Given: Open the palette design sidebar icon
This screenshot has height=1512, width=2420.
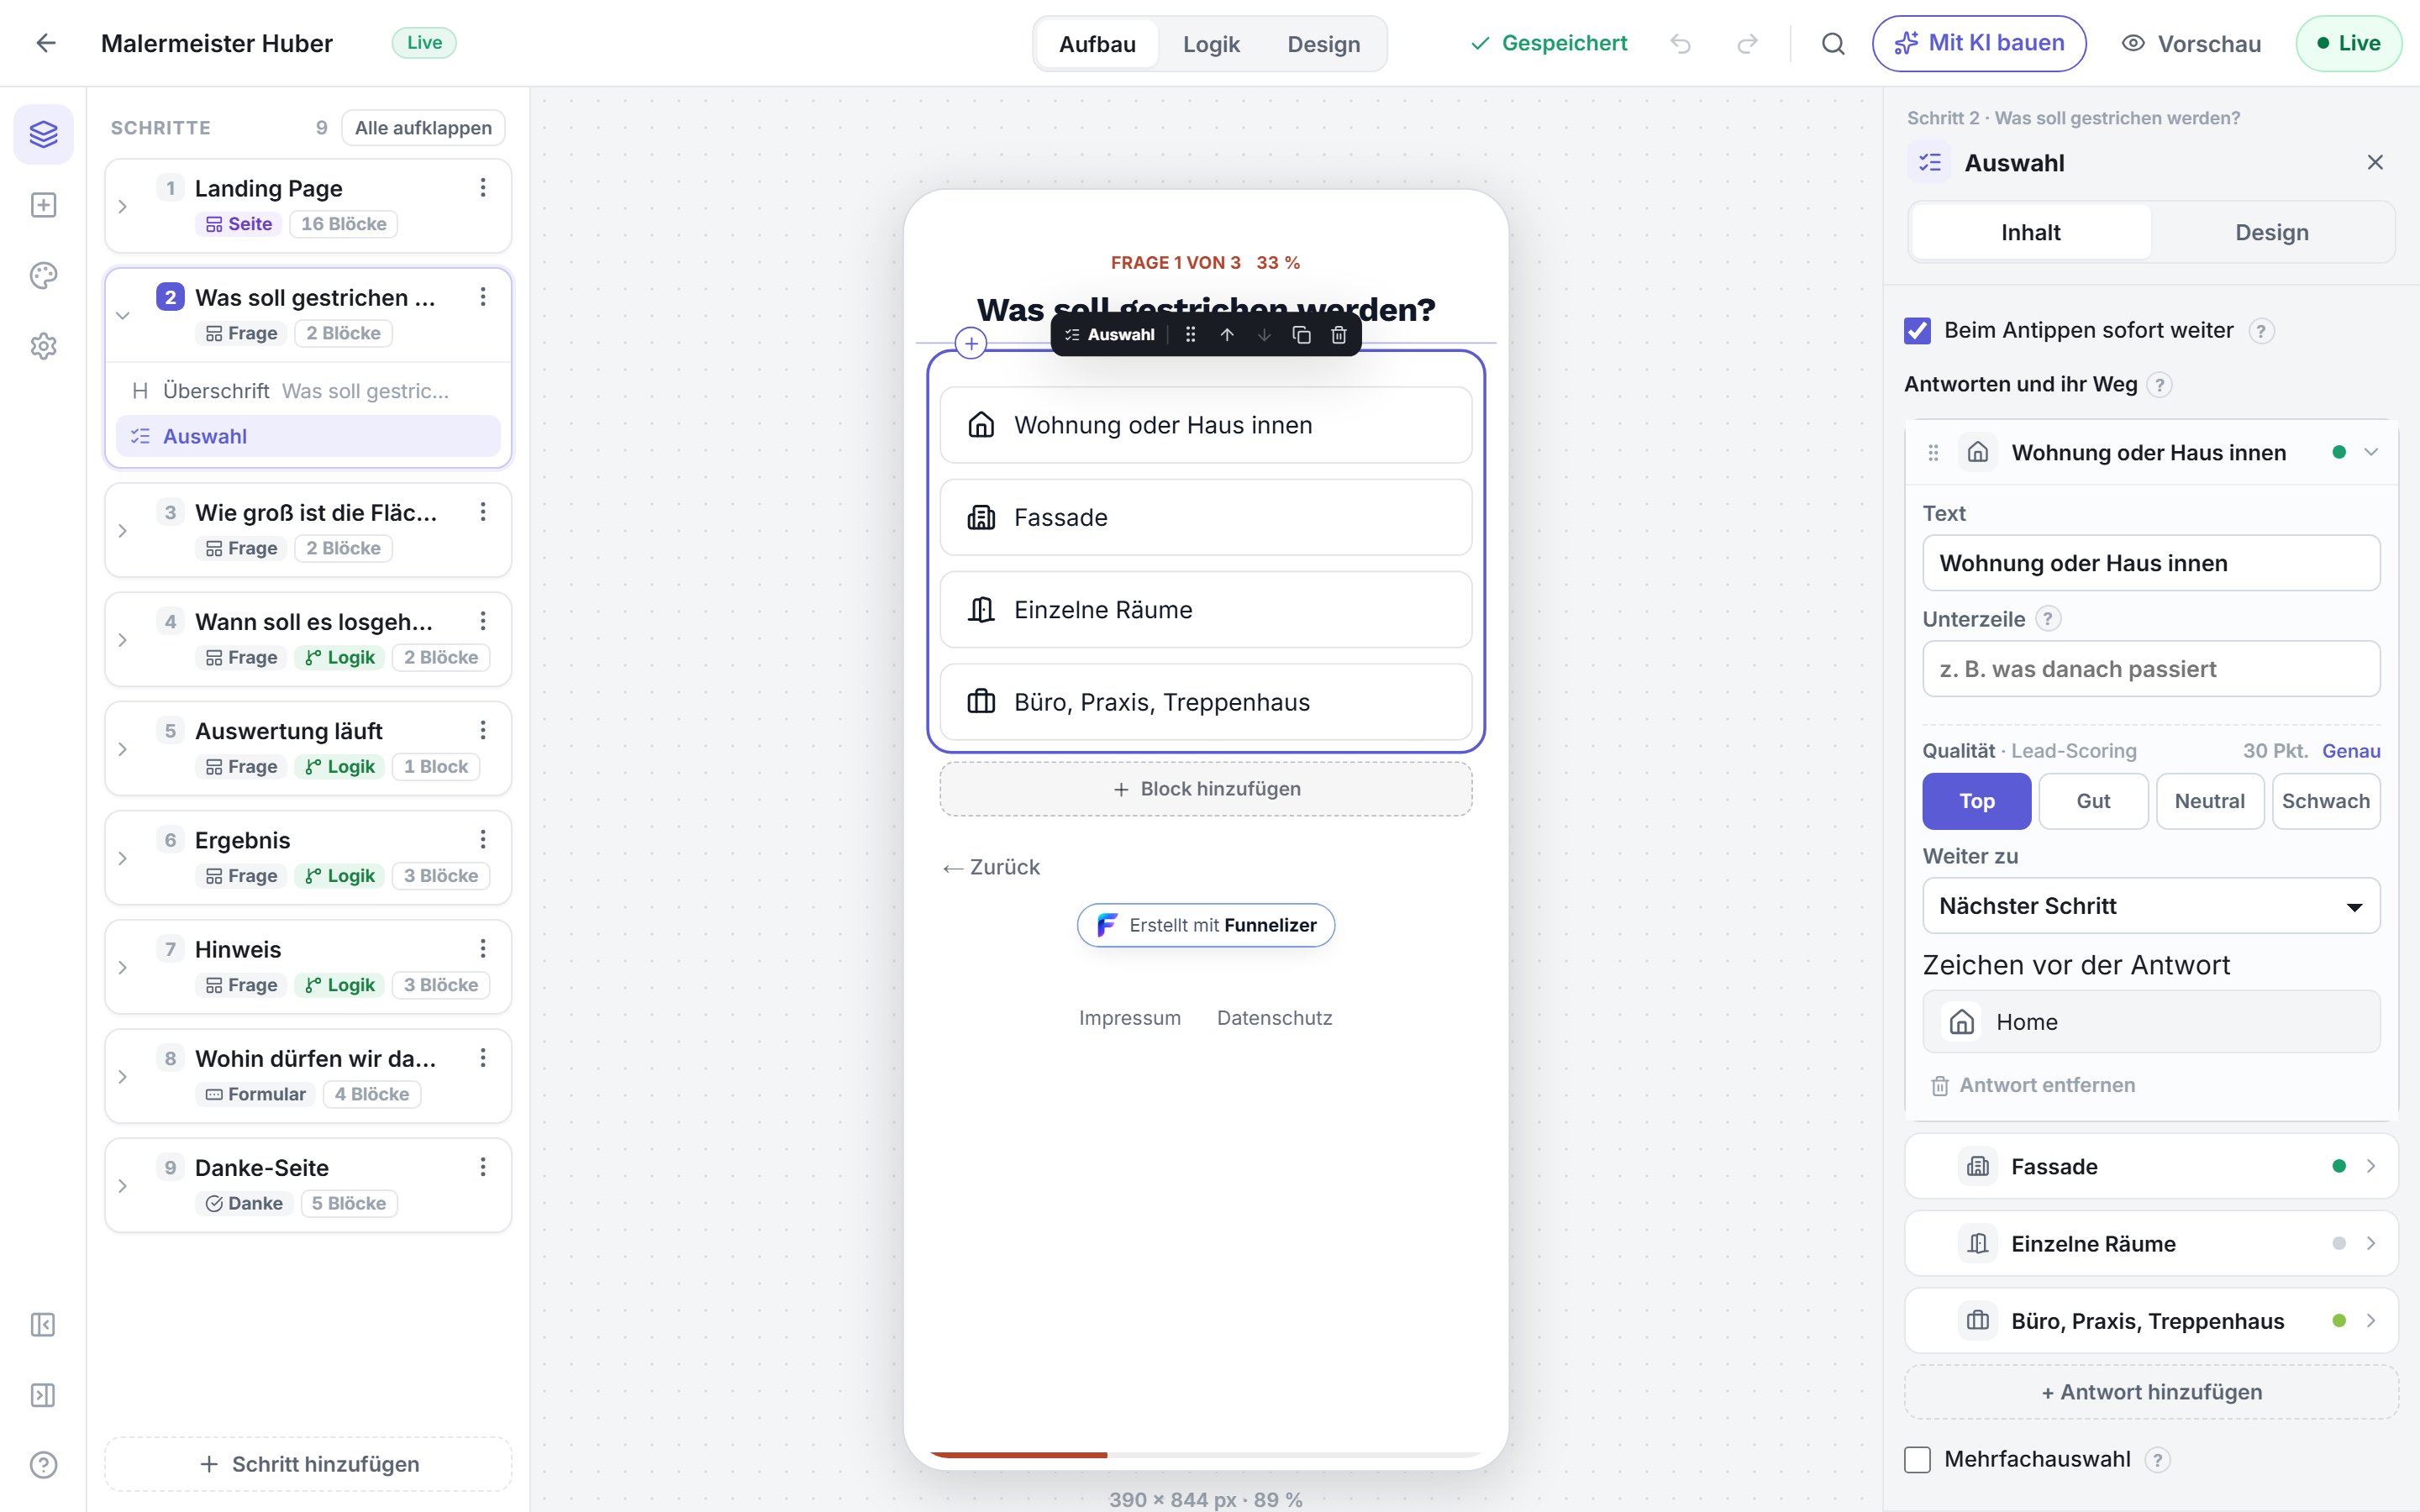Looking at the screenshot, I should (x=43, y=275).
